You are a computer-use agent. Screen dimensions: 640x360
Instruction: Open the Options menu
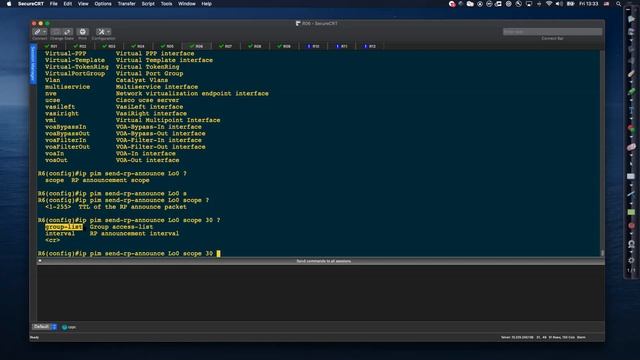pos(103,4)
